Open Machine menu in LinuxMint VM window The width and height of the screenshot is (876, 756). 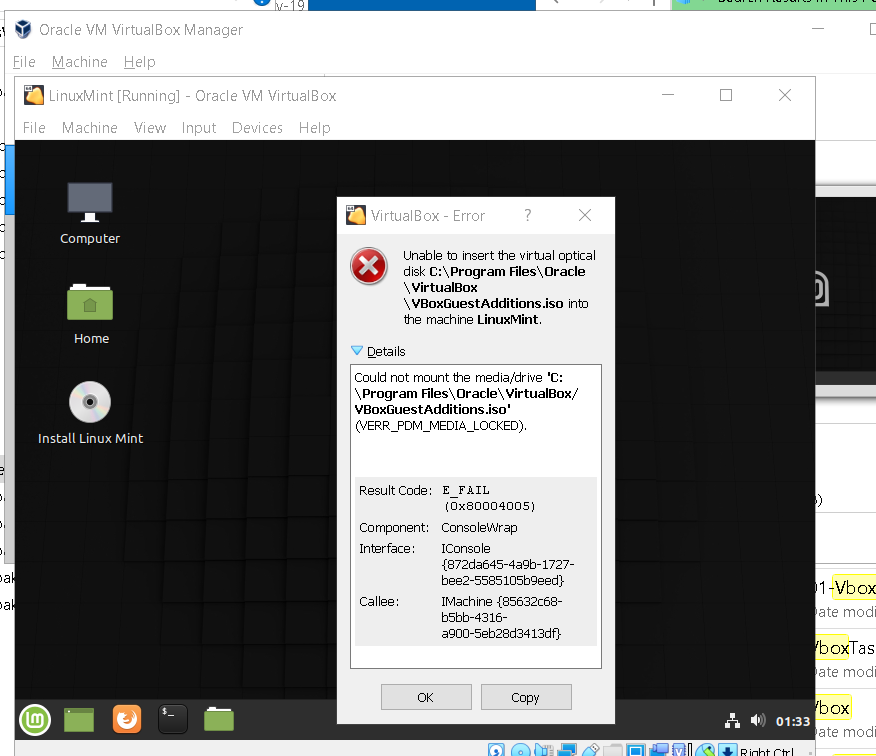coord(89,128)
